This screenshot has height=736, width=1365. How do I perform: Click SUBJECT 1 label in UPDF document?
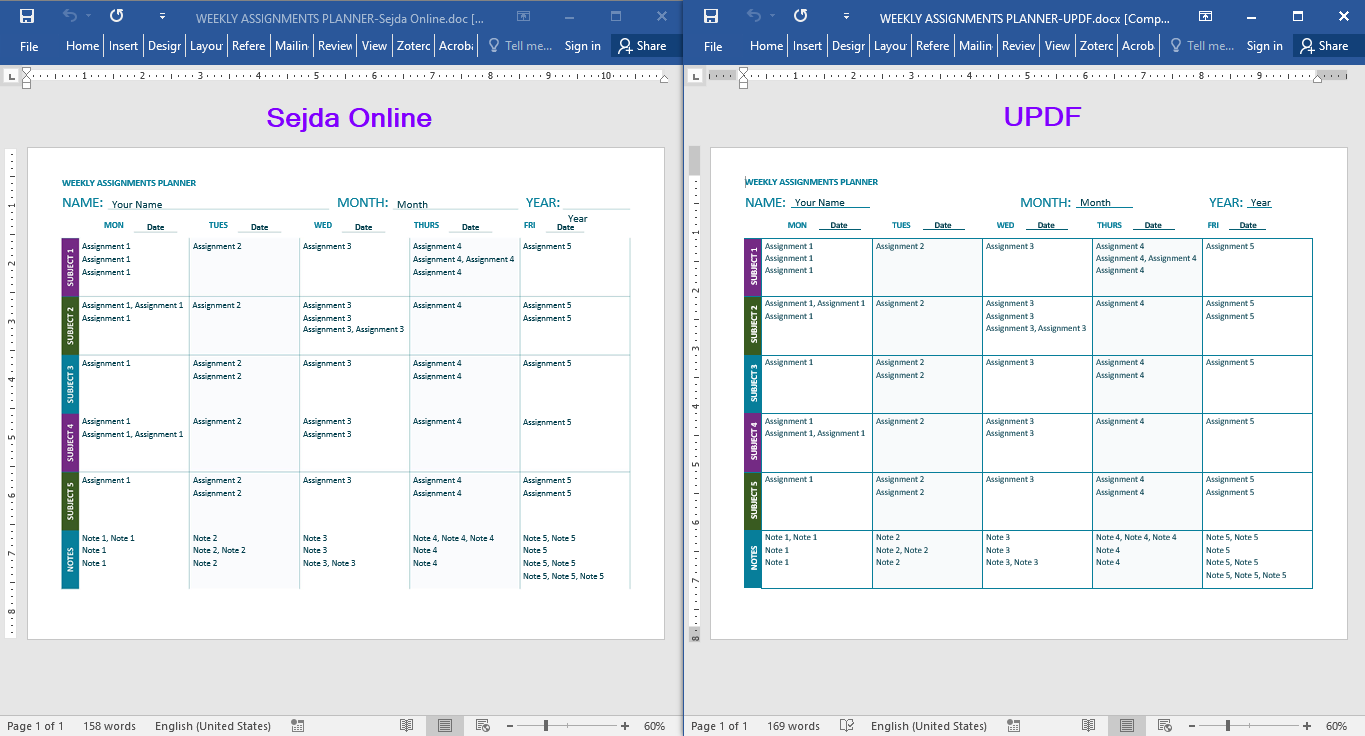(754, 267)
